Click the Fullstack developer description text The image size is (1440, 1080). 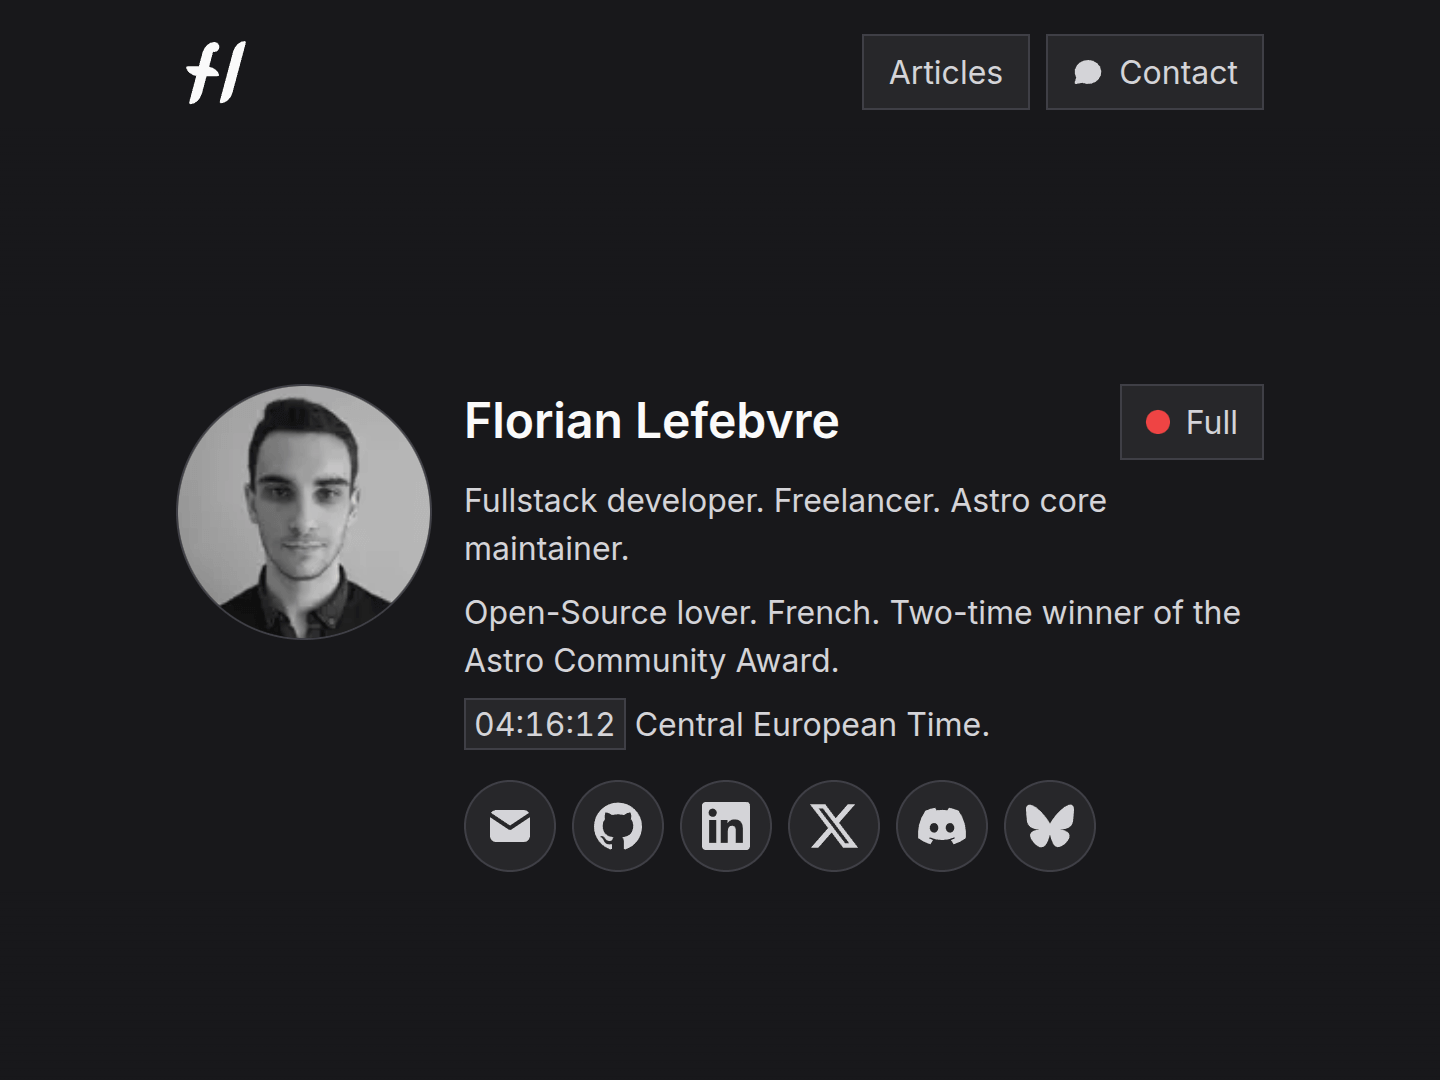[785, 501]
